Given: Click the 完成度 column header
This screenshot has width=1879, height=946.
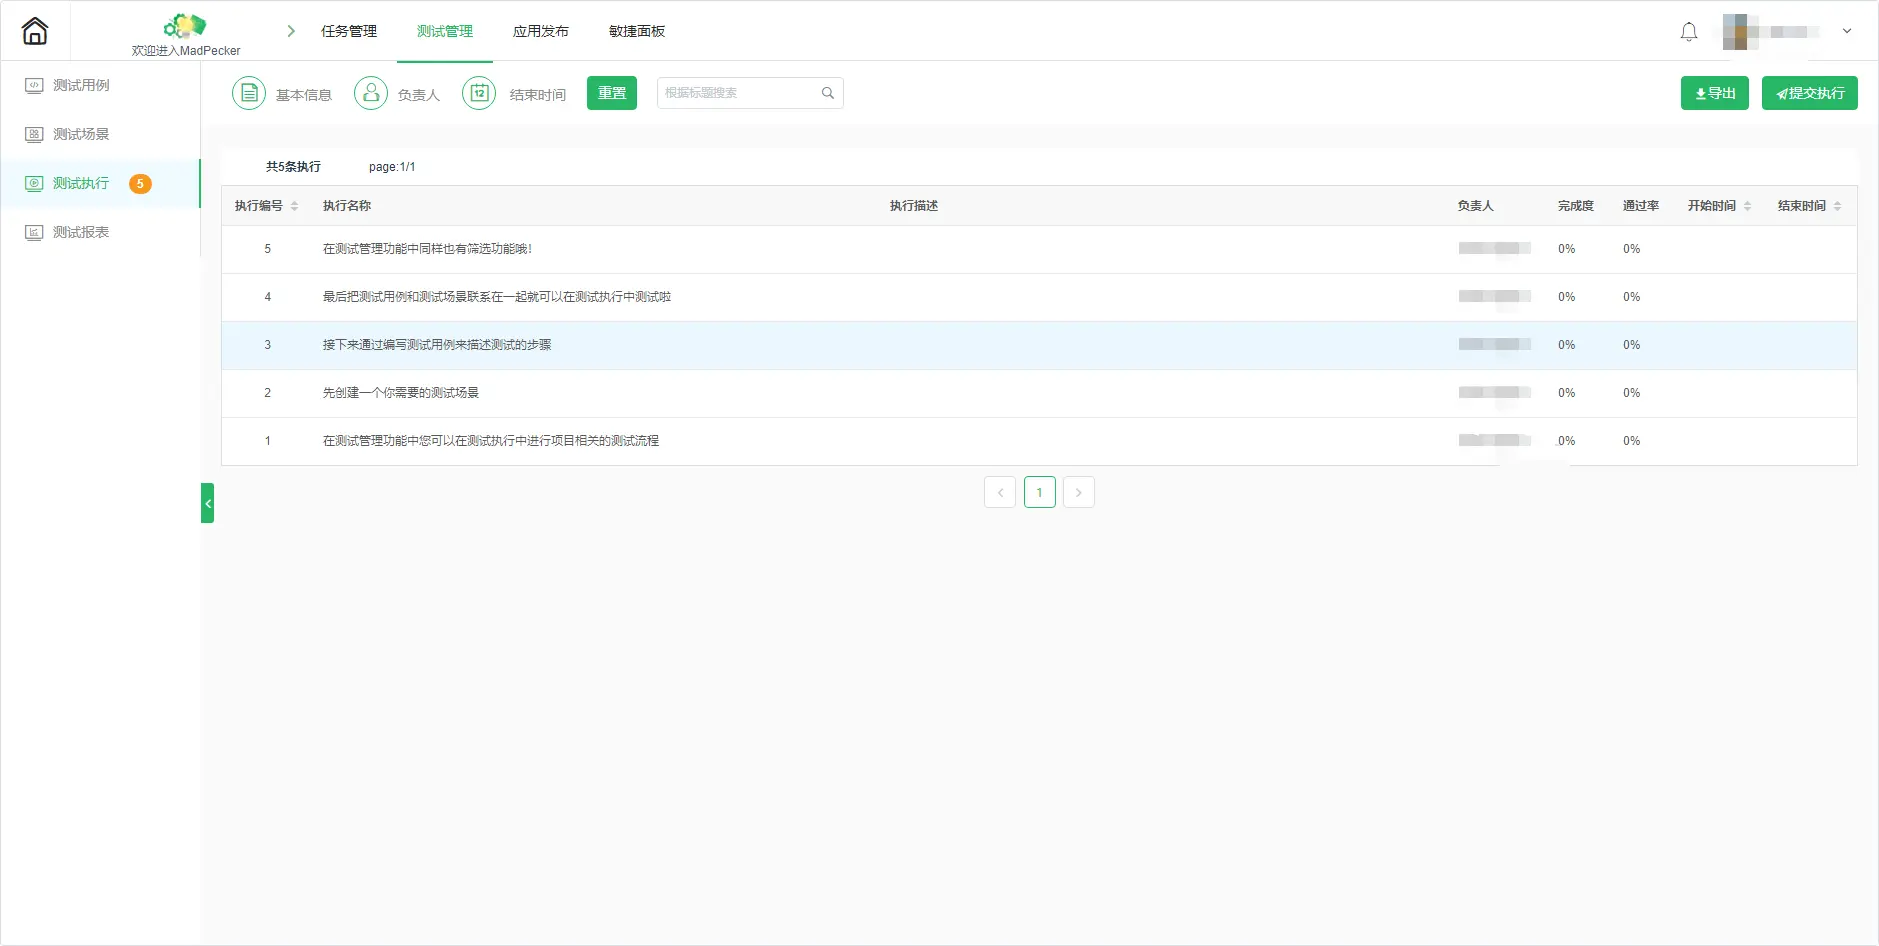Looking at the screenshot, I should click(1576, 206).
